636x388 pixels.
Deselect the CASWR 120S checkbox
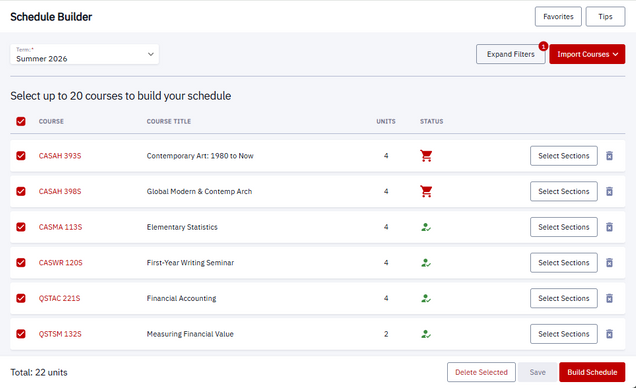tap(21, 263)
